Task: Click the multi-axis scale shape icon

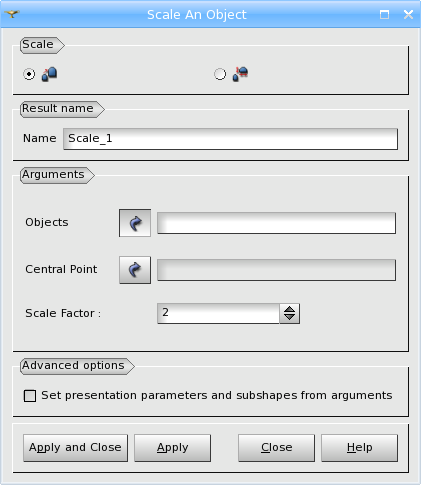Action: [240, 74]
